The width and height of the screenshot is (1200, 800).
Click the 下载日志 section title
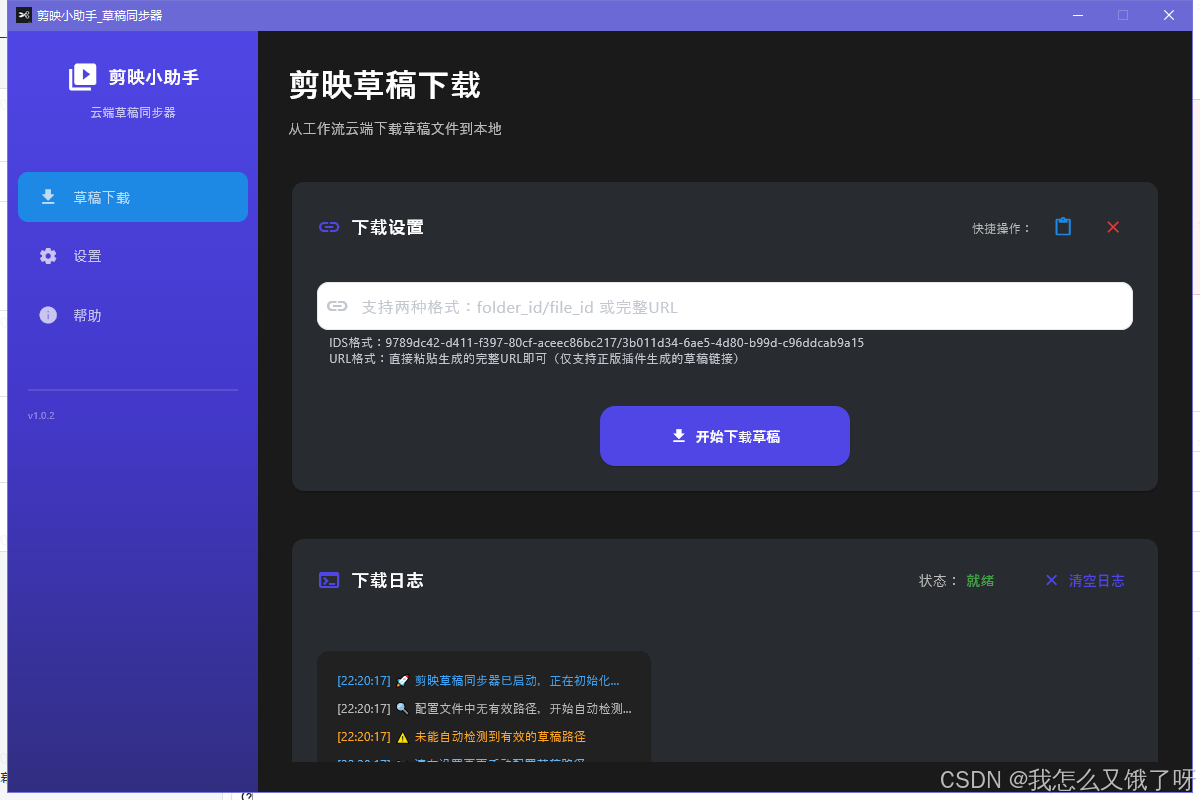coord(388,580)
